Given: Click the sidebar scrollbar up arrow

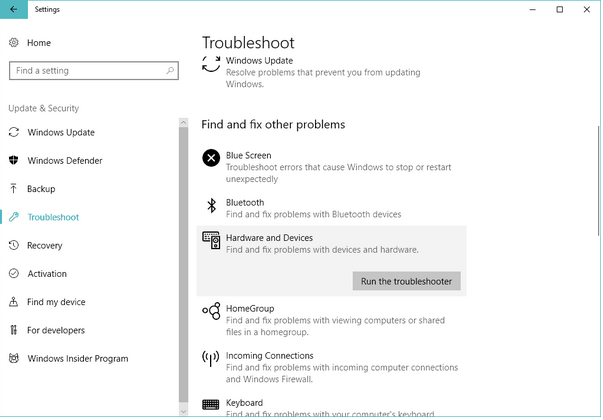Looking at the screenshot, I should coord(183,123).
